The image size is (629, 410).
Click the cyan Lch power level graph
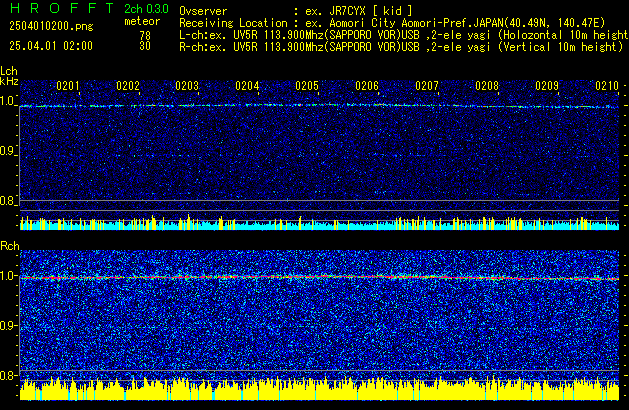point(319,224)
